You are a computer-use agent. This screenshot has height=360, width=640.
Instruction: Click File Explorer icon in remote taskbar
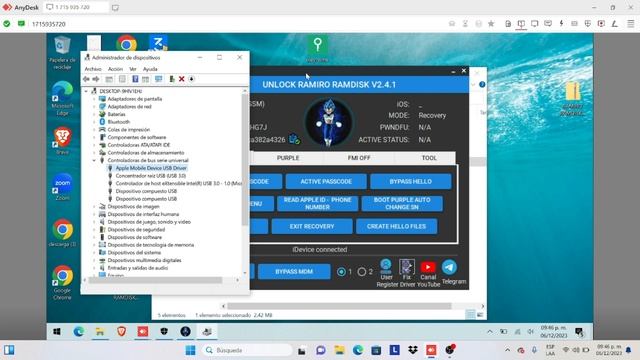pos(100,331)
